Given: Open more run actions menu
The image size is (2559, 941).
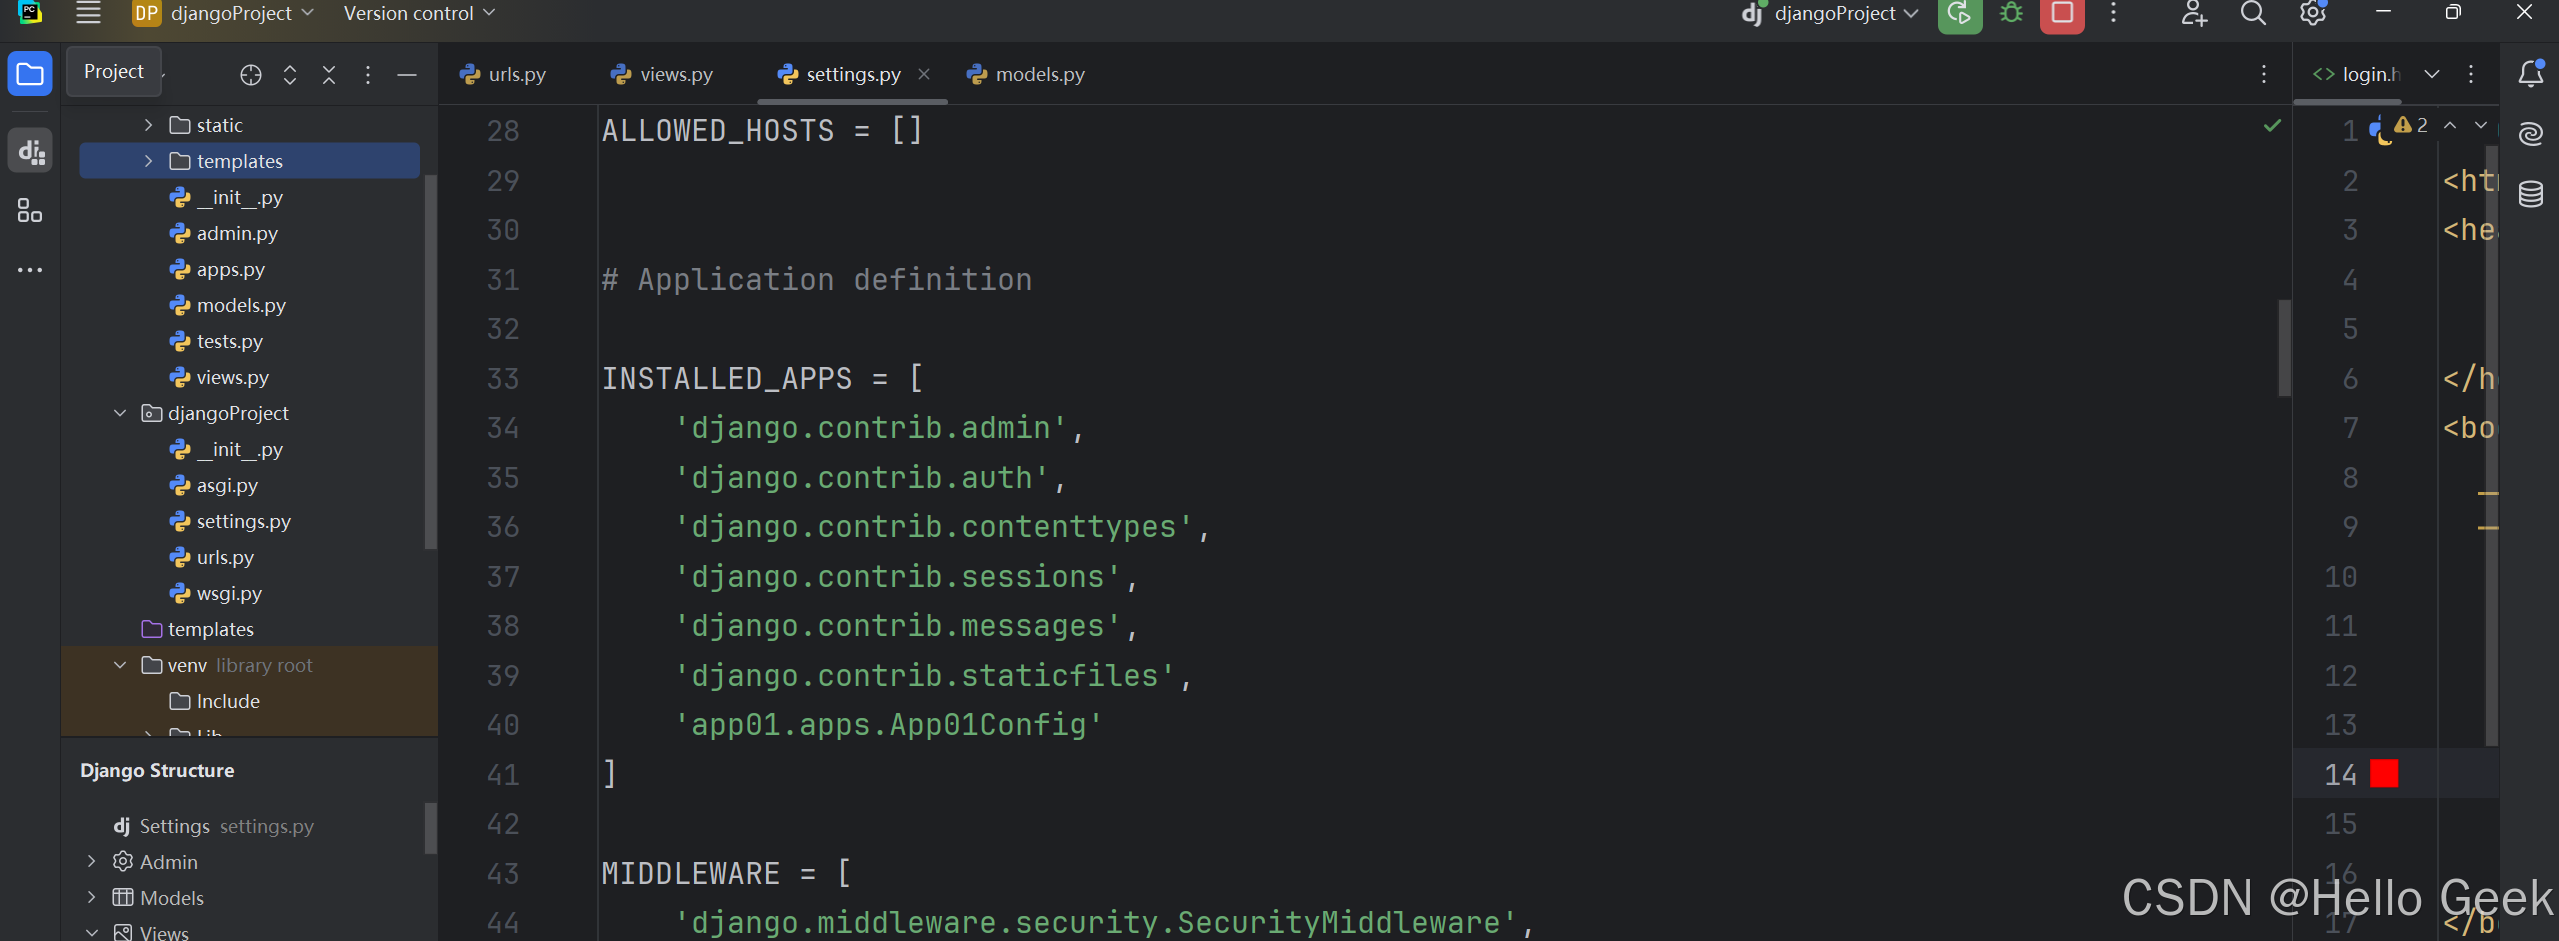Looking at the screenshot, I should click(x=2113, y=13).
